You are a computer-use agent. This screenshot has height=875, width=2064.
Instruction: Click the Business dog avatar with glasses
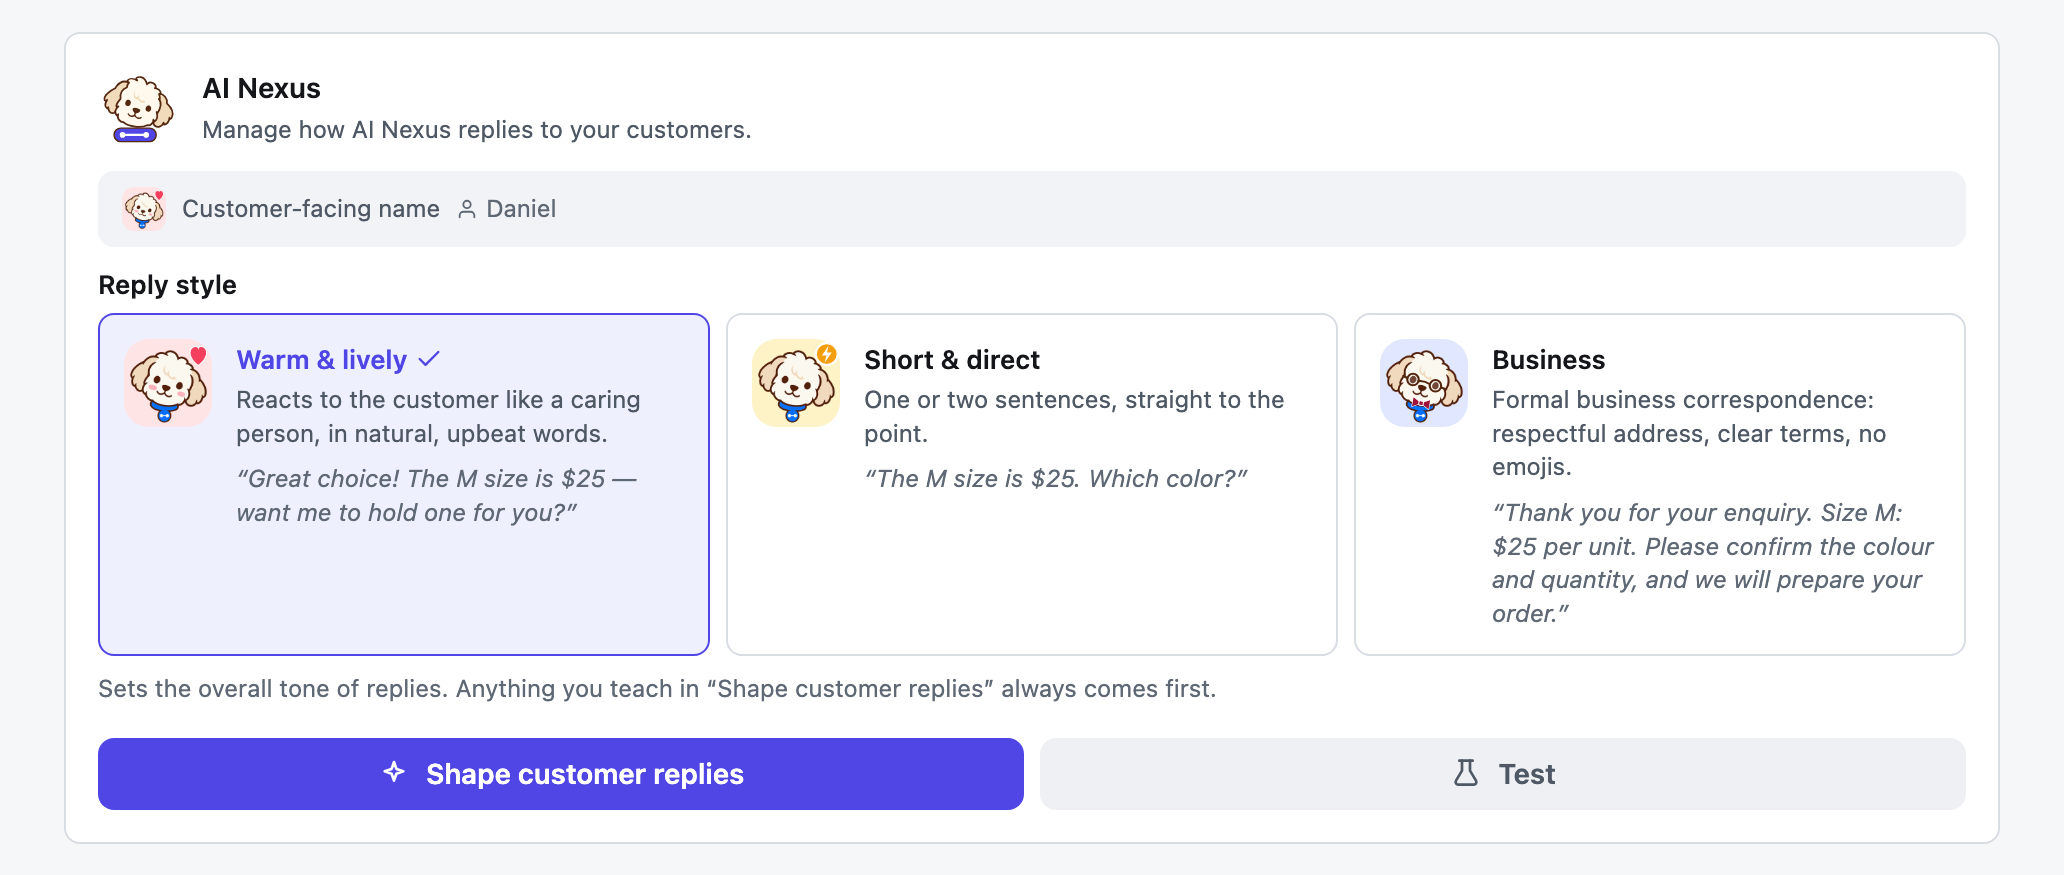(1424, 383)
